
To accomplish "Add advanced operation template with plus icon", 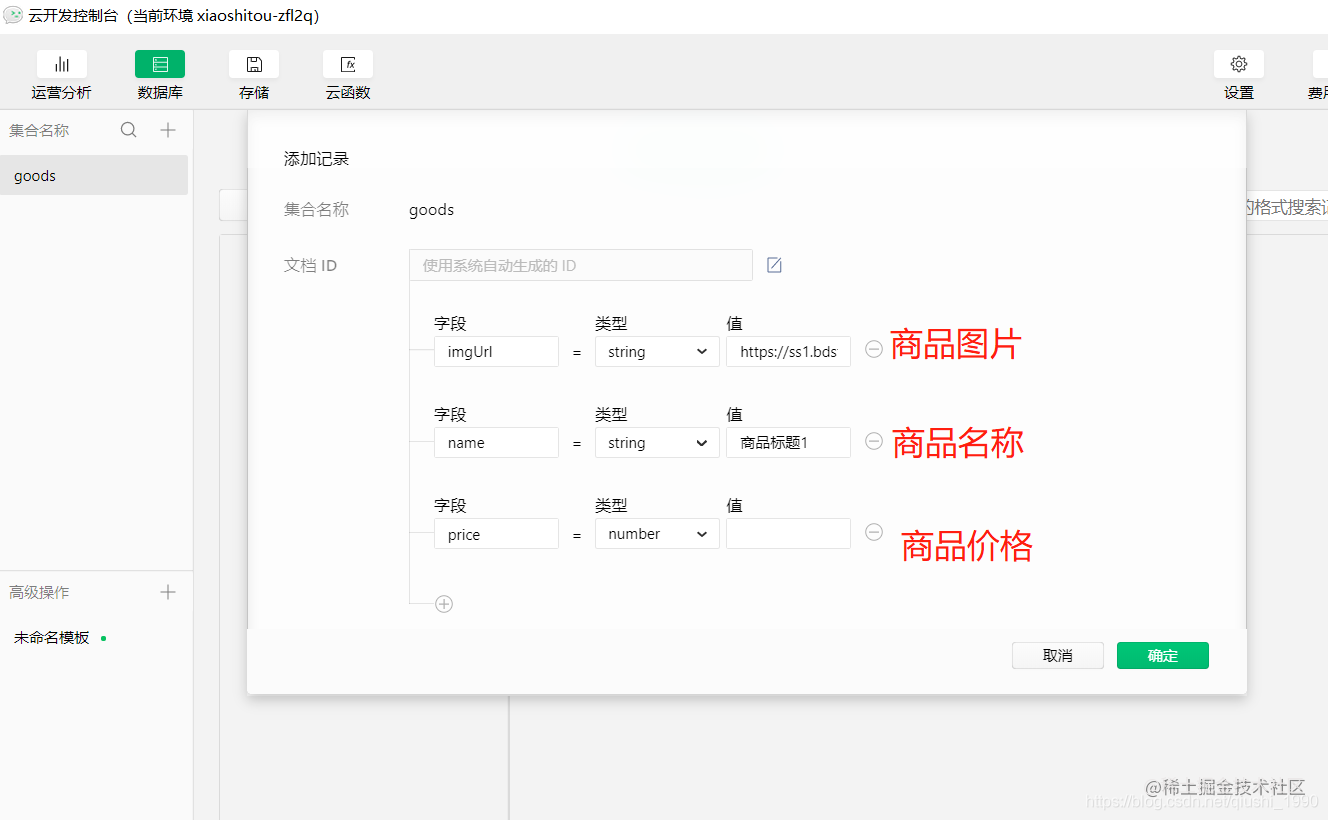I will pos(168,592).
